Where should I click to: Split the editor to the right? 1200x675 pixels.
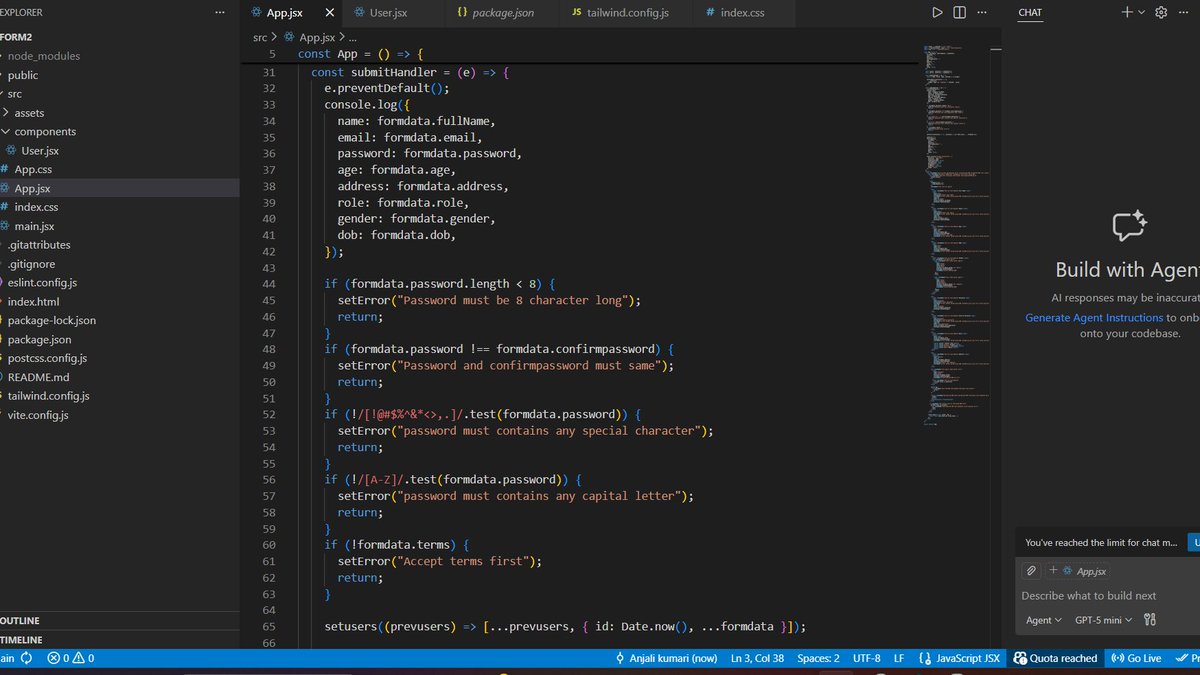pyautogui.click(x=960, y=13)
